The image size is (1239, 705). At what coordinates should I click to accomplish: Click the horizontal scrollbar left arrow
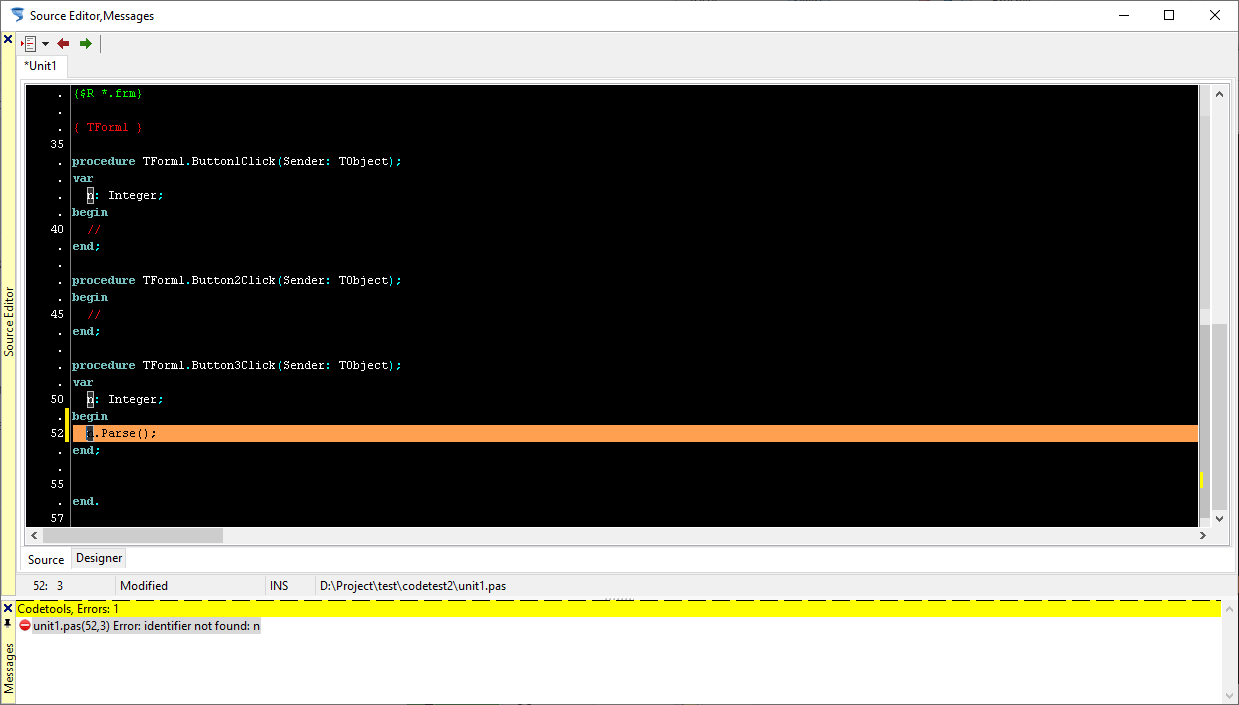pyautogui.click(x=34, y=535)
